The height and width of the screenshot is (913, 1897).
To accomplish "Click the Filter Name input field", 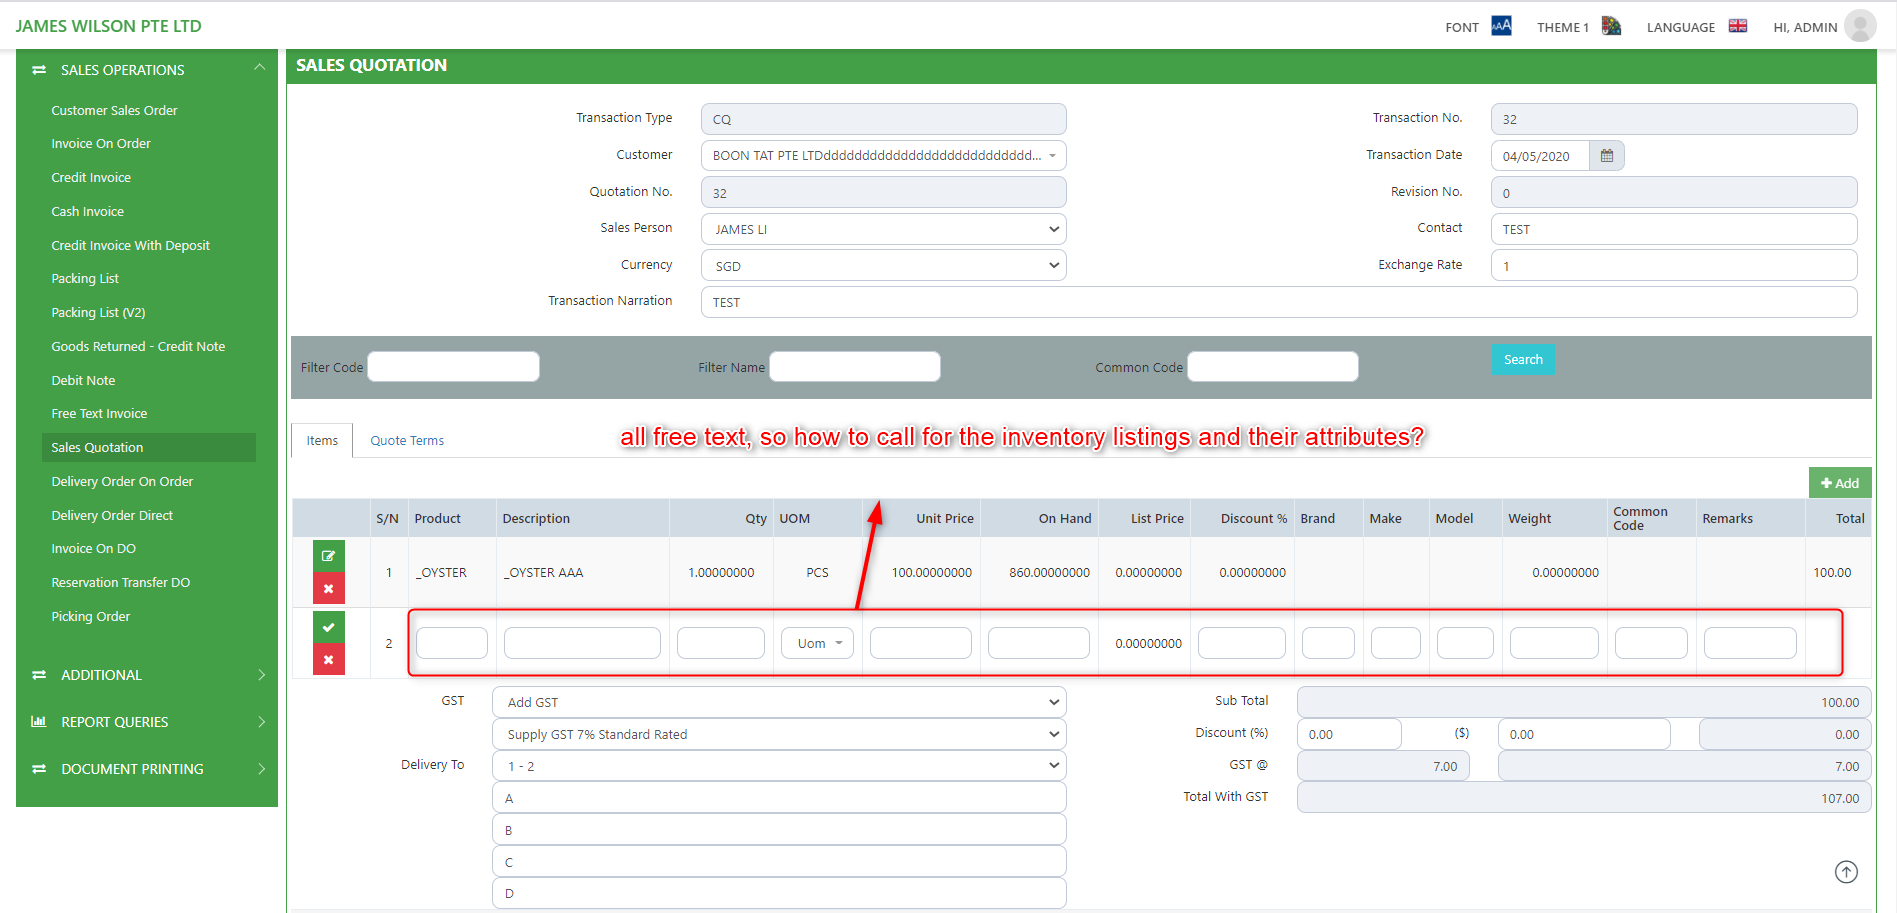I will click(x=854, y=367).
